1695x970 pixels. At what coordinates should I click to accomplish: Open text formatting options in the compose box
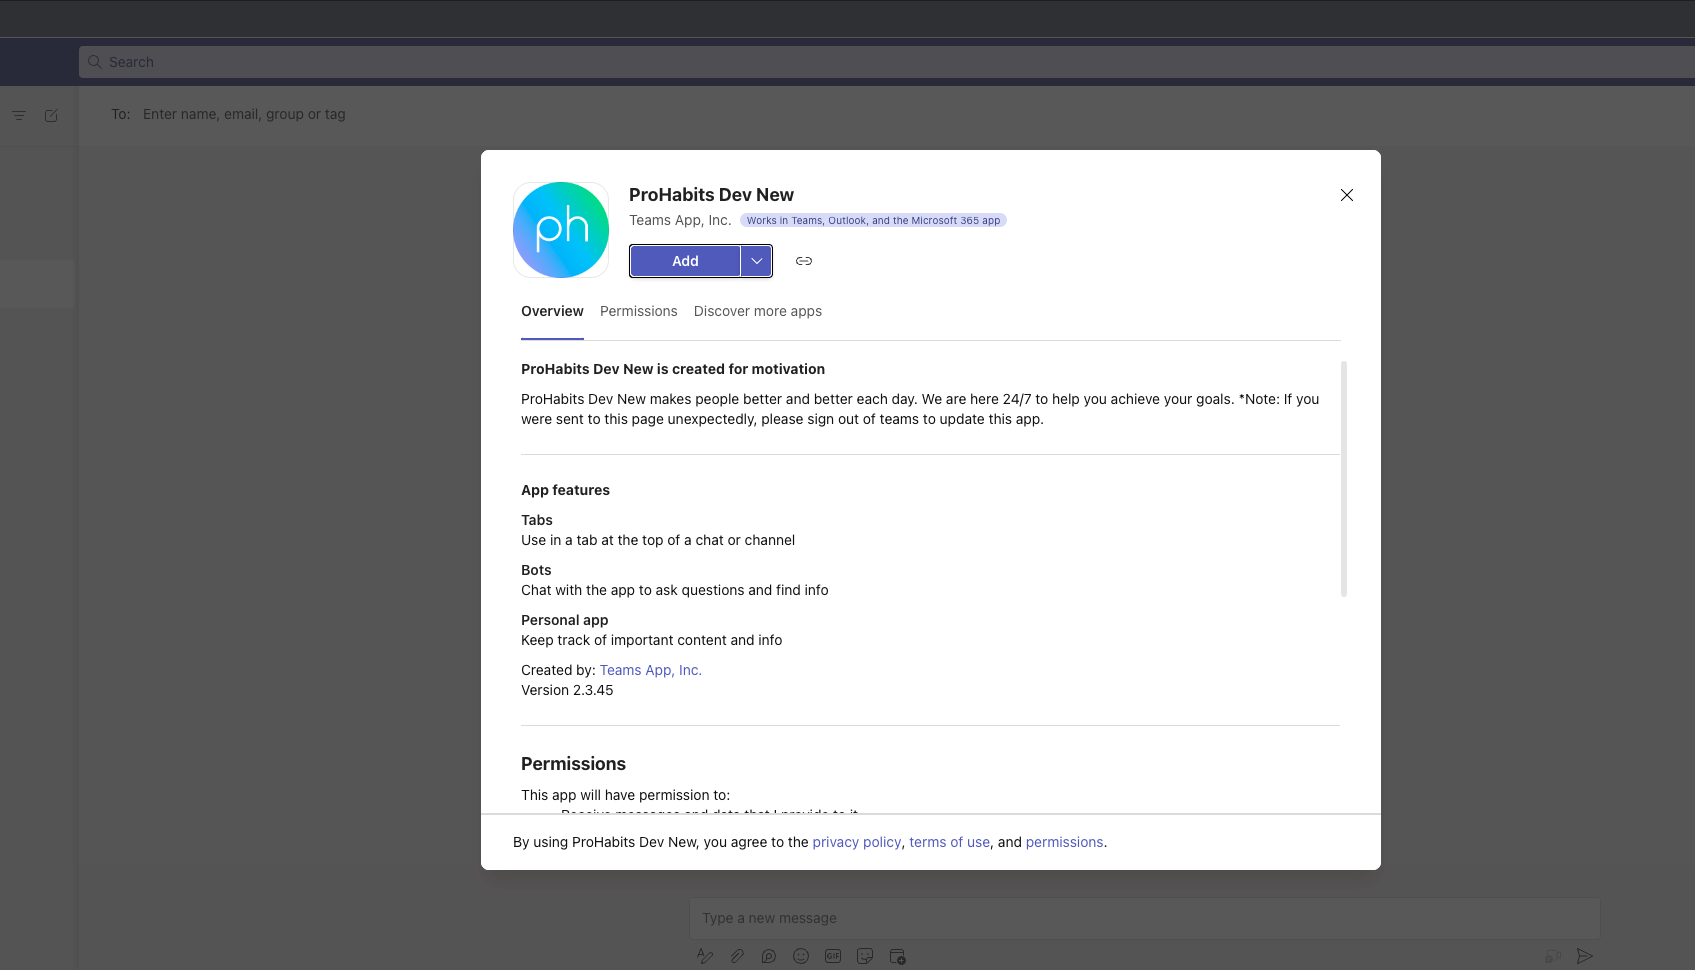point(705,956)
